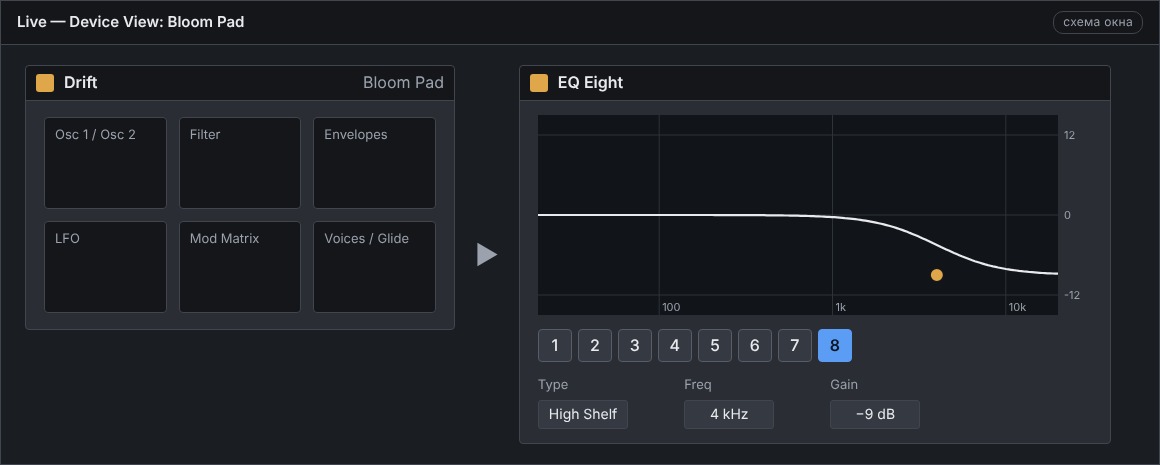Open the Envelopes section of Drift

(x=374, y=163)
